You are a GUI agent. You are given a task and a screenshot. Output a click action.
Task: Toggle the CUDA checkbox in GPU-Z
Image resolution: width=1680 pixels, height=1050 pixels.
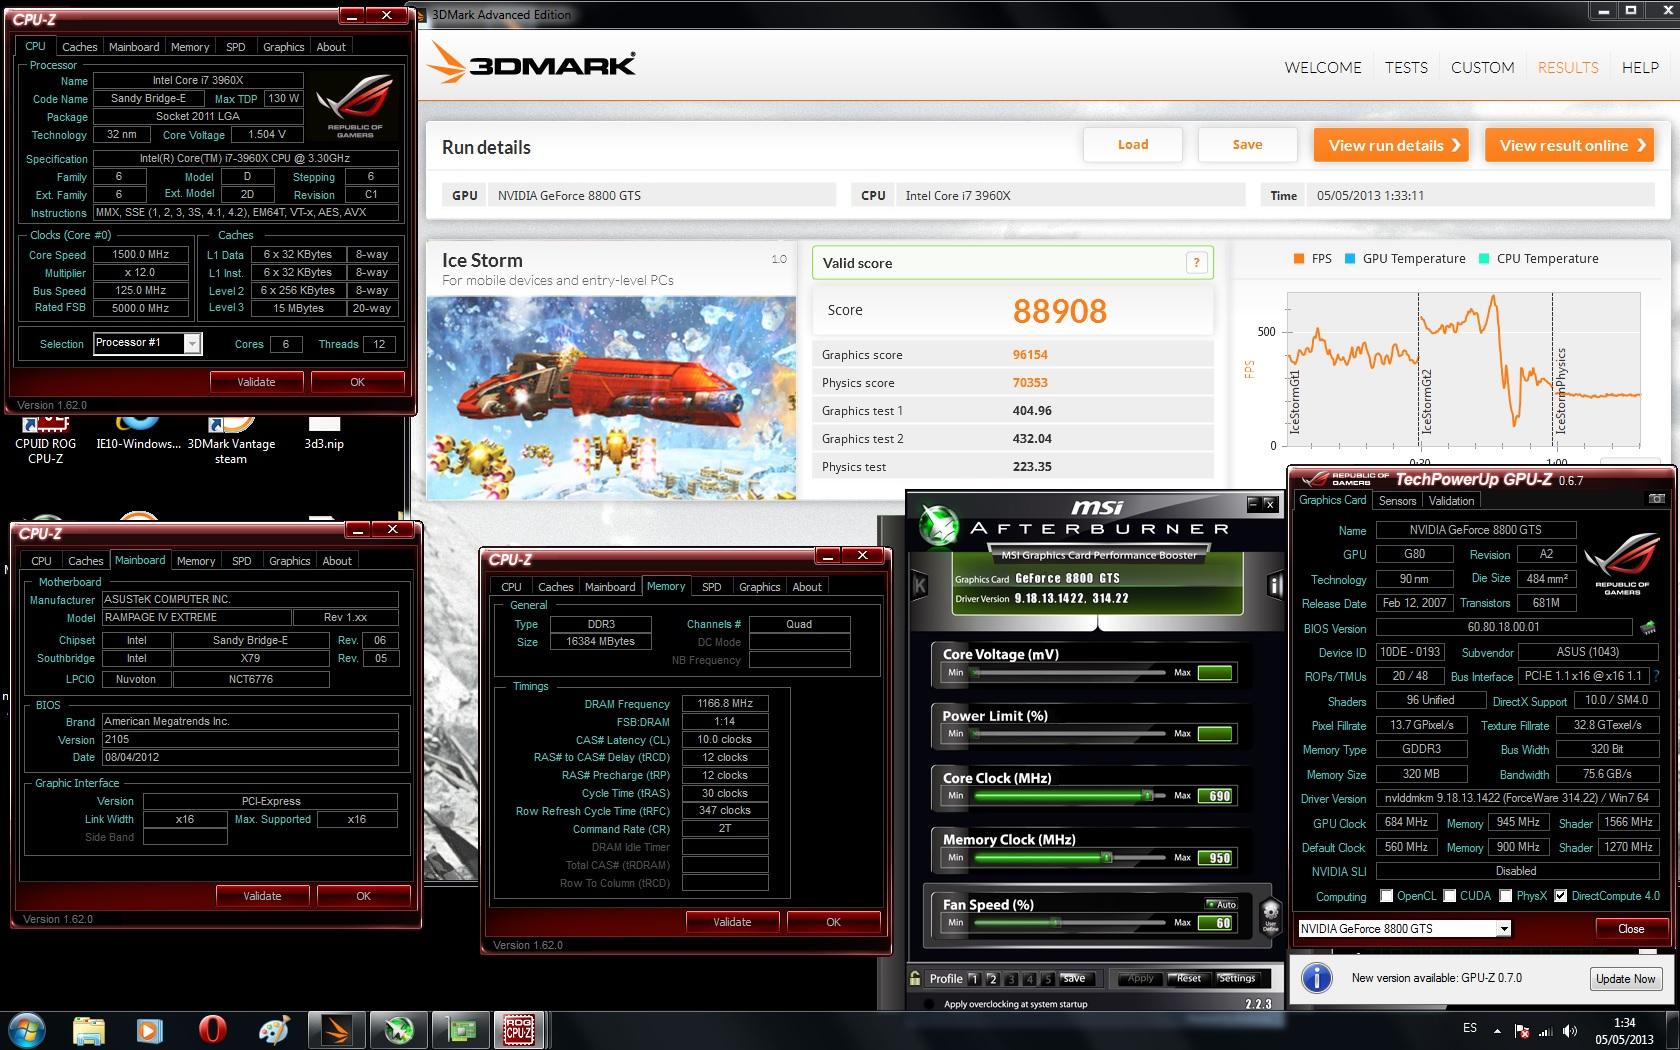click(1449, 896)
